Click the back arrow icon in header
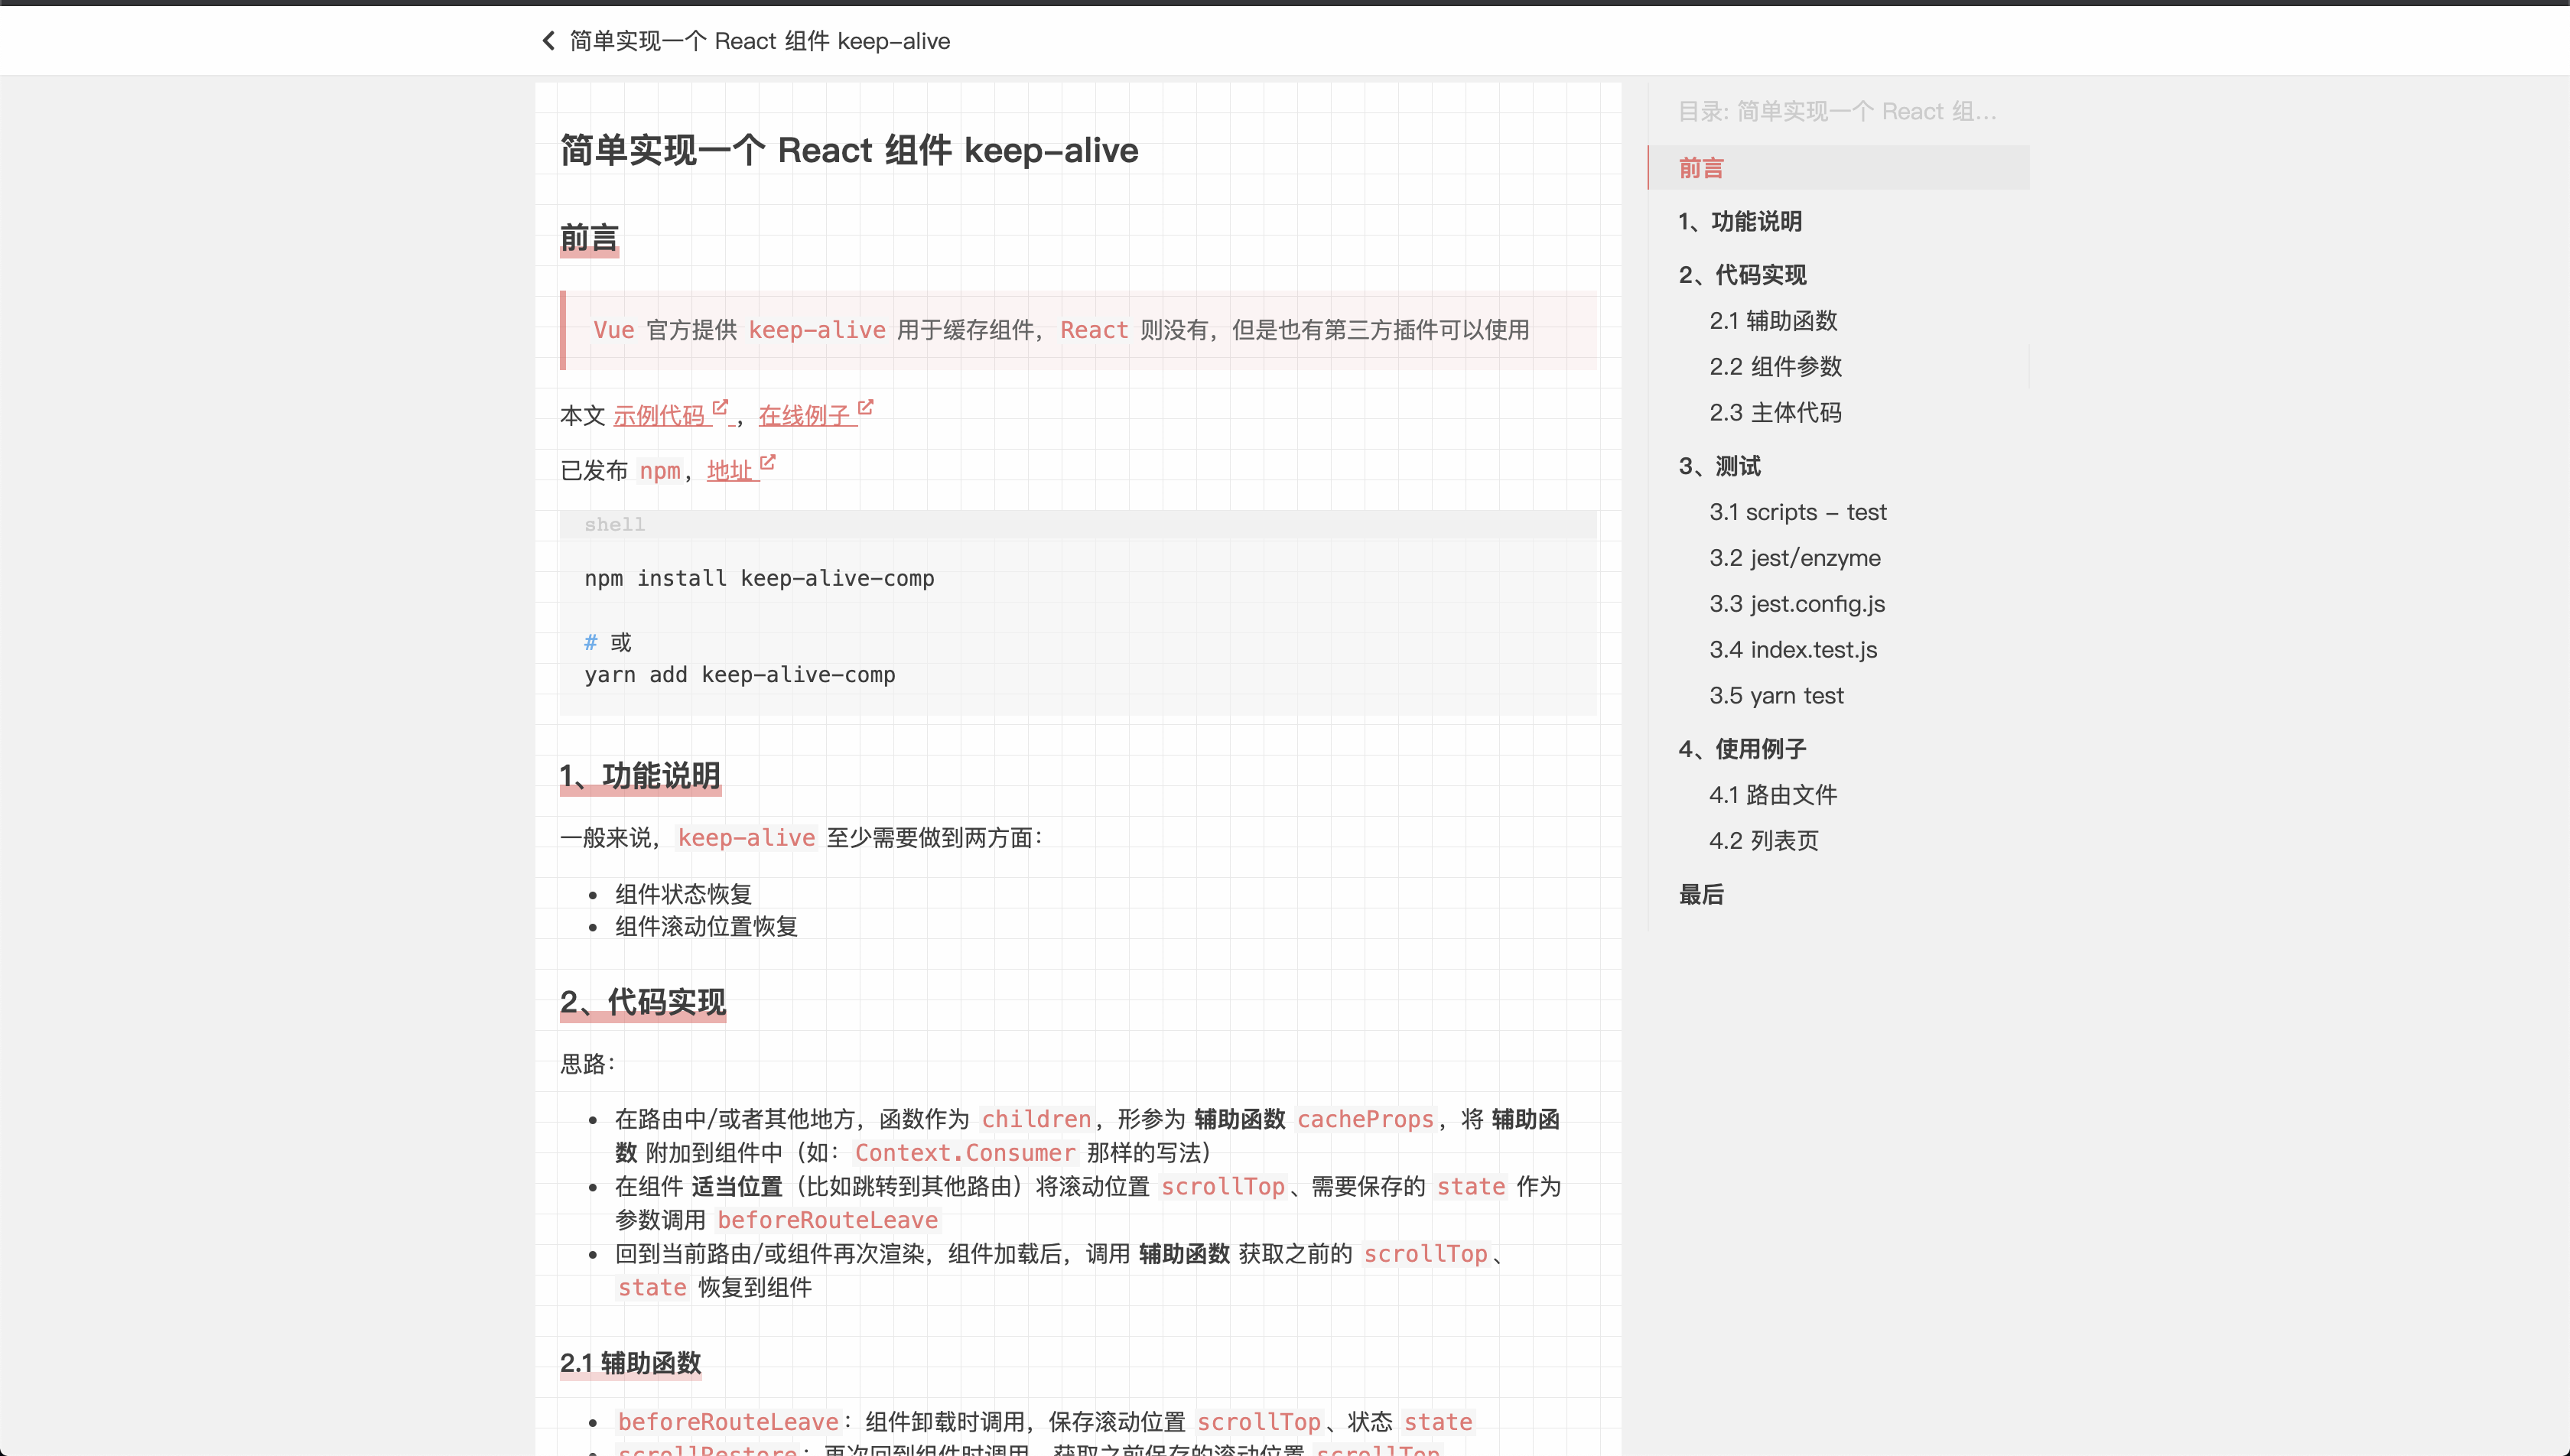The height and width of the screenshot is (1456, 2570). (548, 41)
